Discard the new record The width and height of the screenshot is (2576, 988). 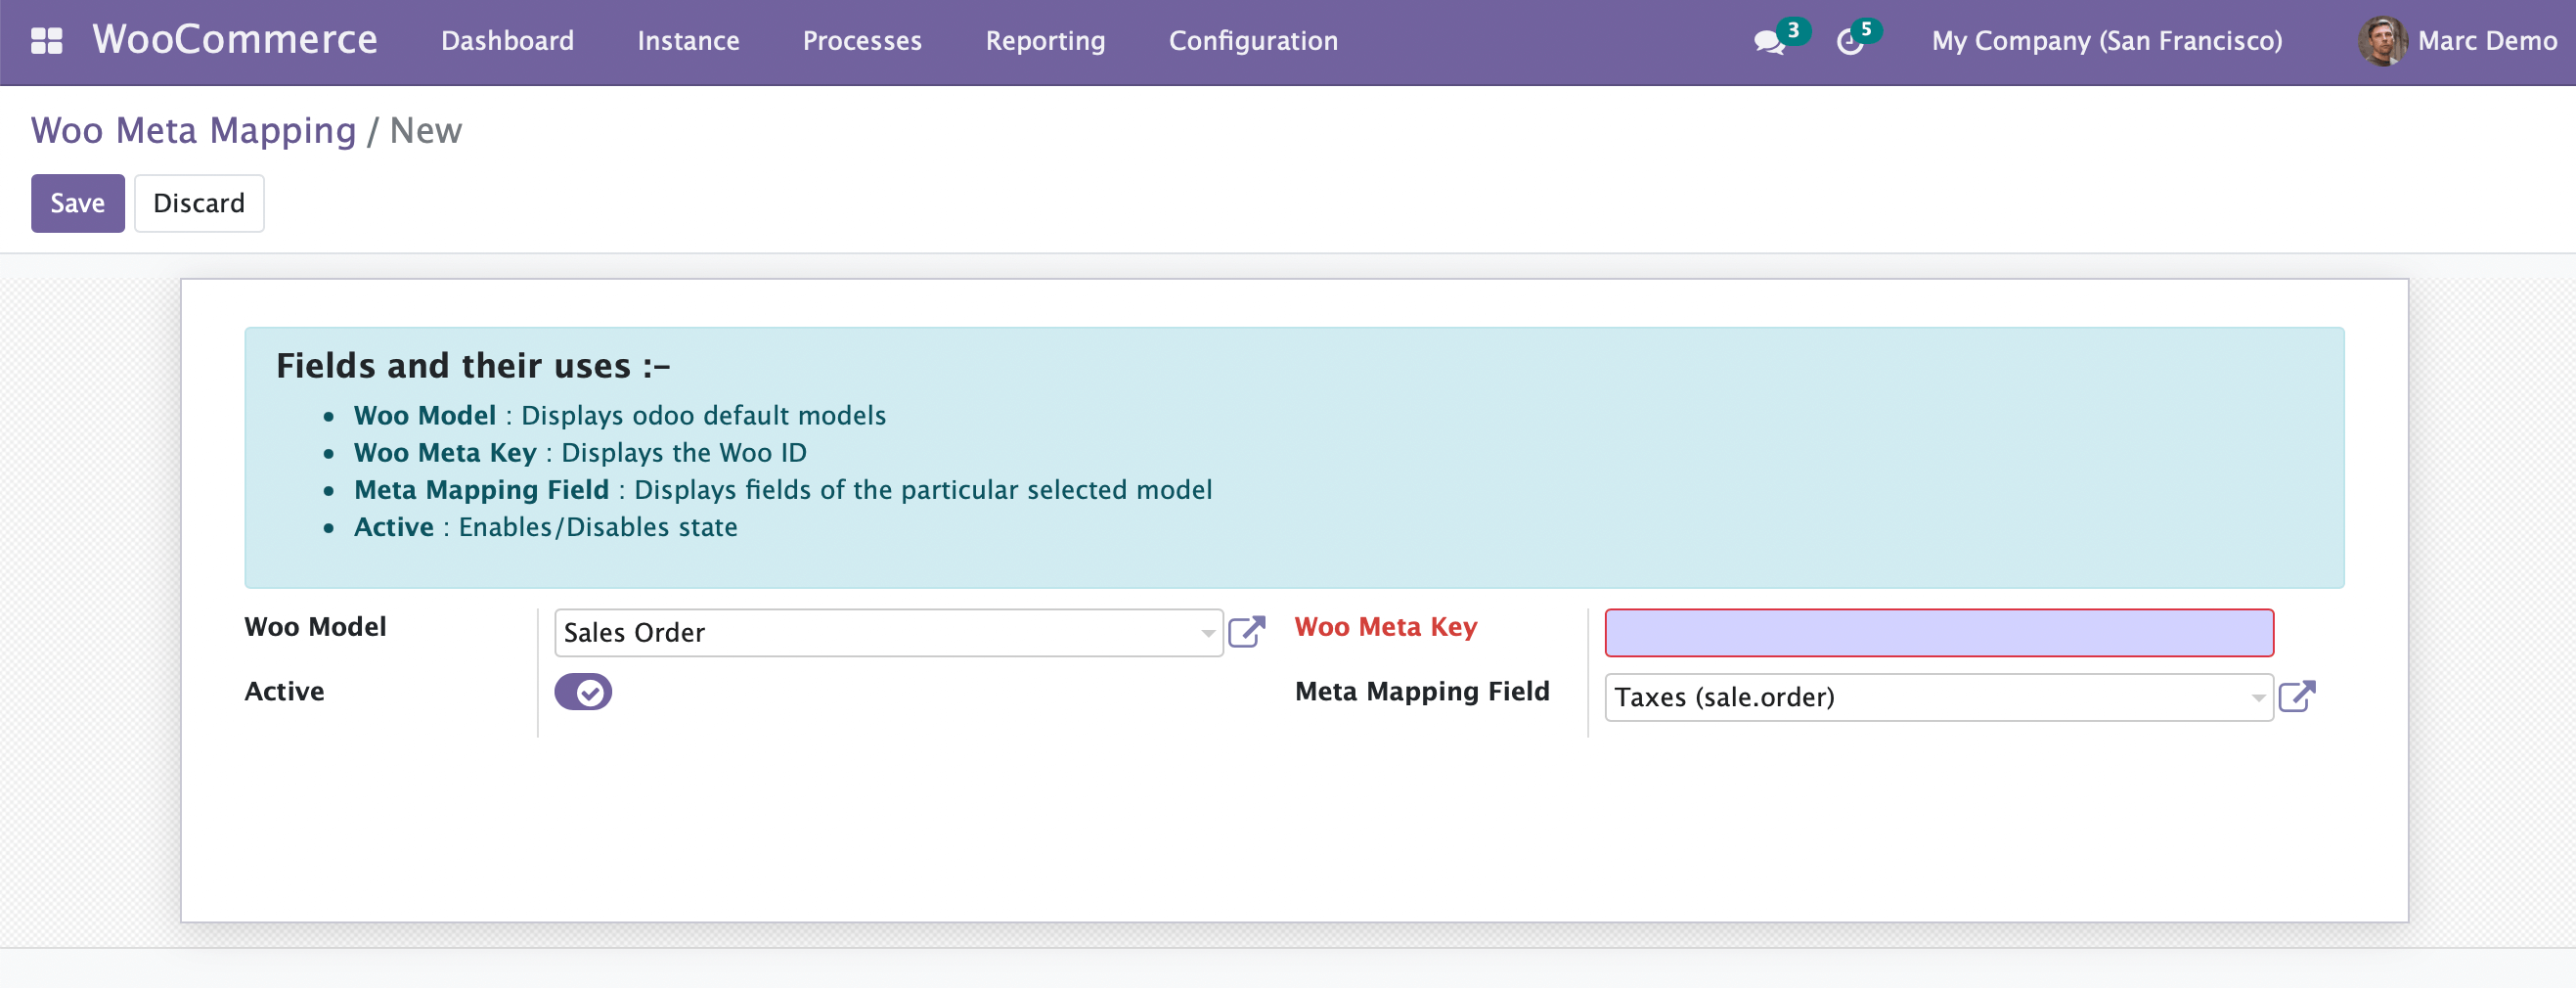pos(198,203)
